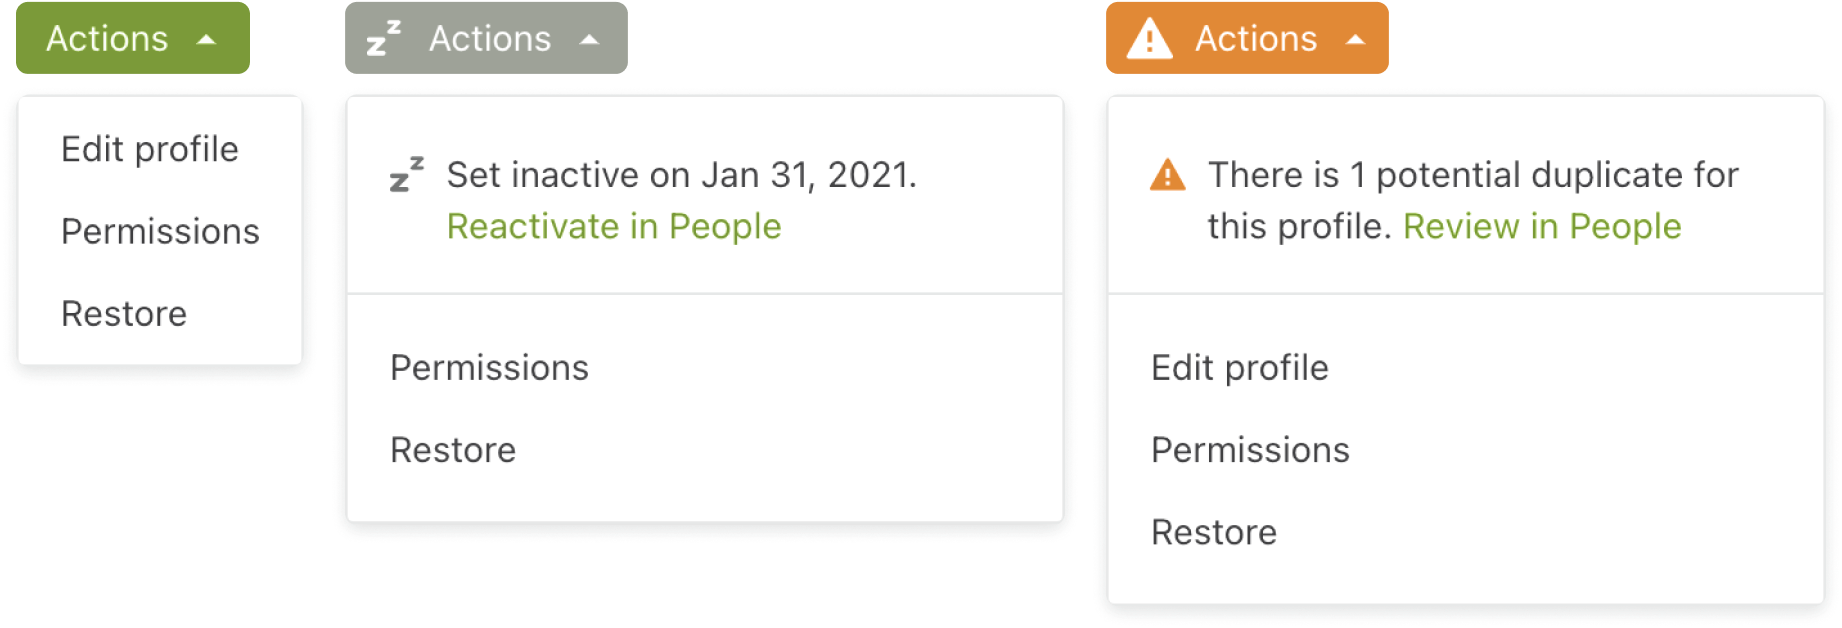Viewport: 1842px width, 628px height.
Task: Choose Edit profile in the duplicate warning menu
Action: click(x=1239, y=368)
